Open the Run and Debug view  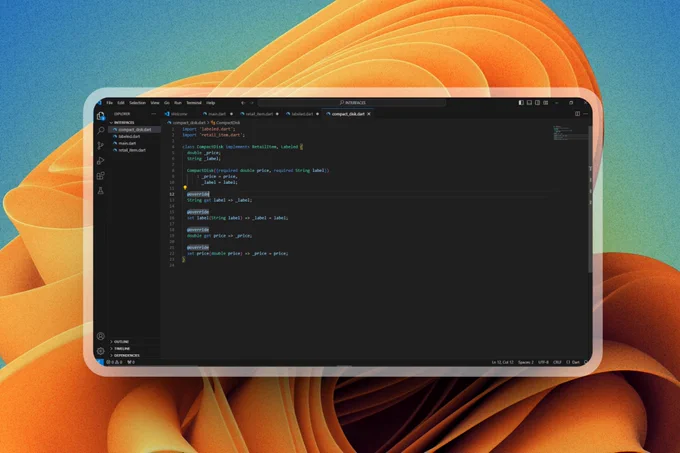[x=101, y=161]
